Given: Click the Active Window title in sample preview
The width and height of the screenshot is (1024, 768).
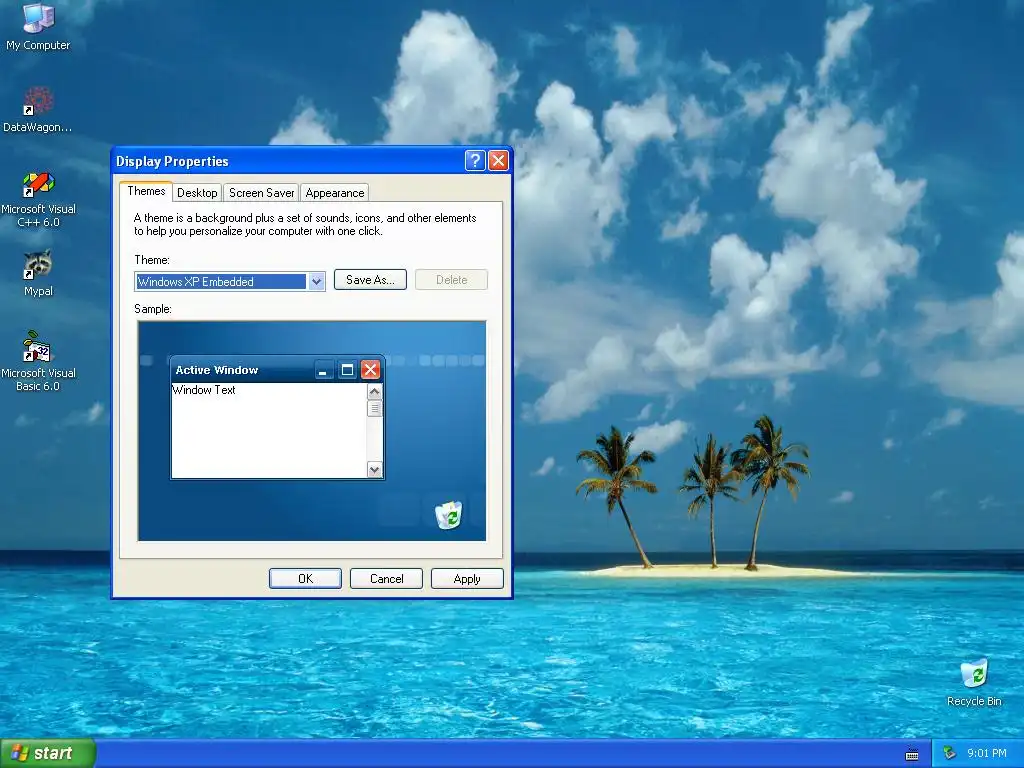Looking at the screenshot, I should (x=217, y=370).
